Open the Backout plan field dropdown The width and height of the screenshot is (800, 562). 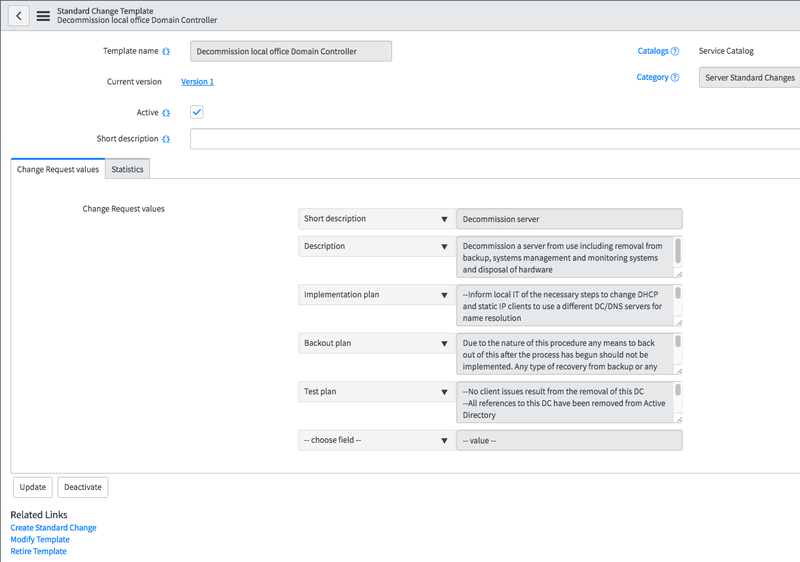pos(377,343)
